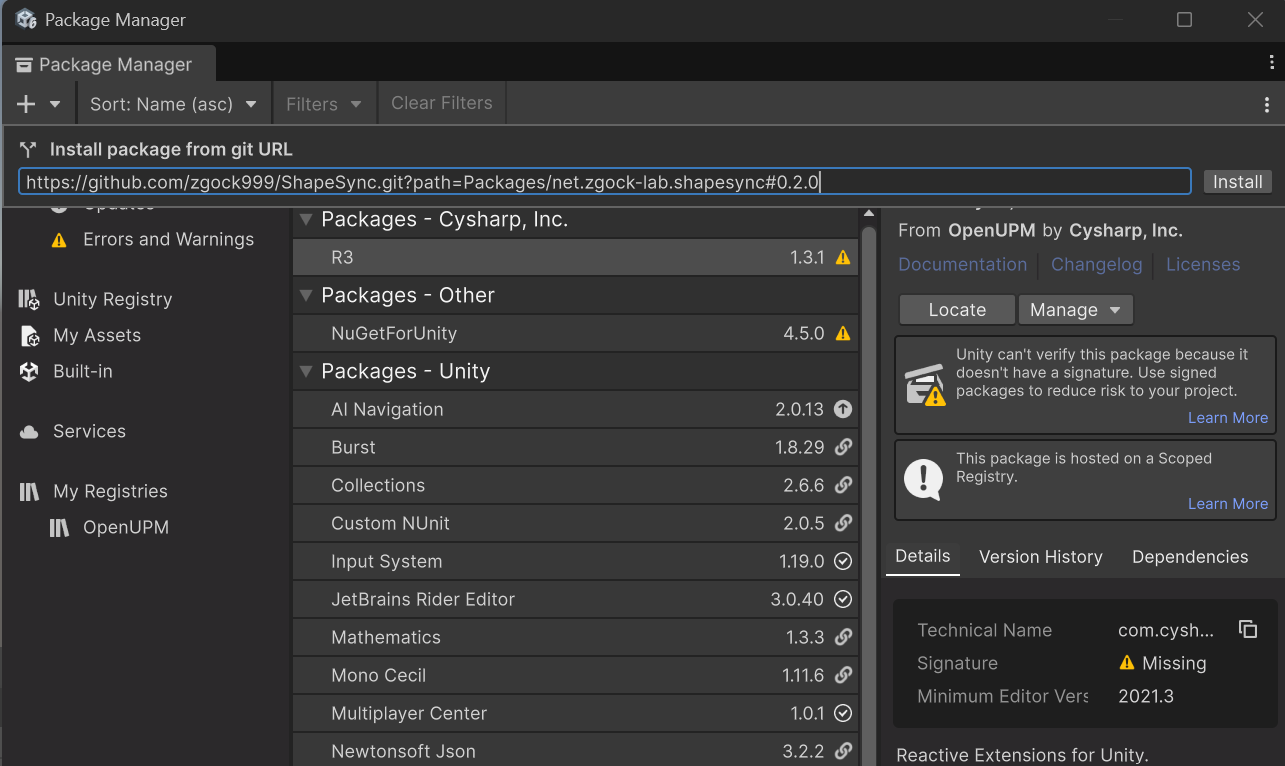Screen dimensions: 1285x766
Task: Open Services in sidebar
Action: (x=89, y=431)
